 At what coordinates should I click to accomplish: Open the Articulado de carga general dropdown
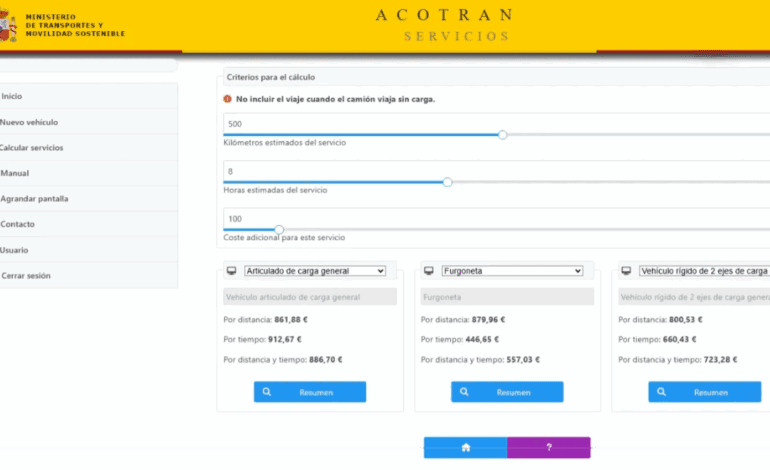click(x=315, y=271)
